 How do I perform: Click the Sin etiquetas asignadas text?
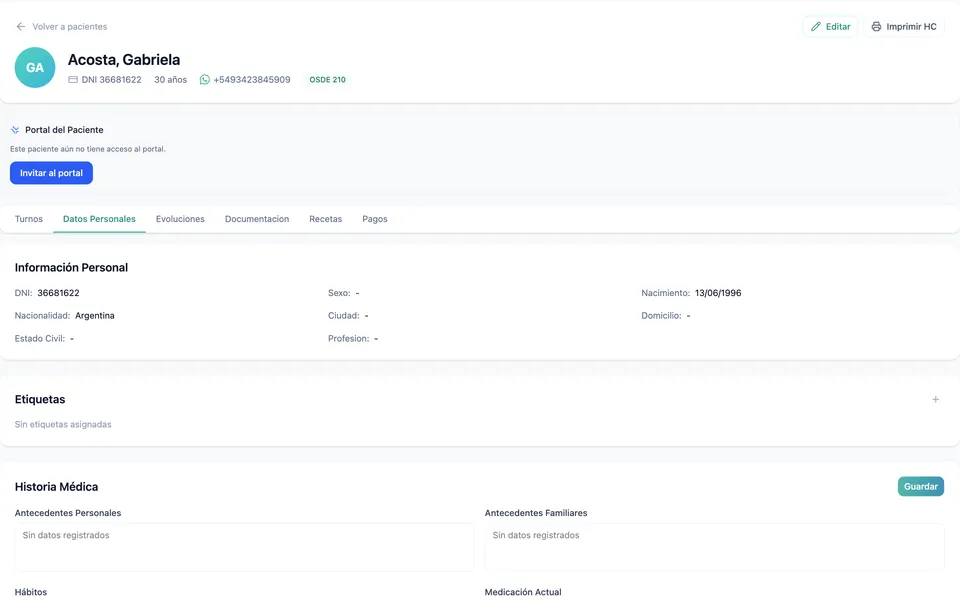[x=63, y=424]
